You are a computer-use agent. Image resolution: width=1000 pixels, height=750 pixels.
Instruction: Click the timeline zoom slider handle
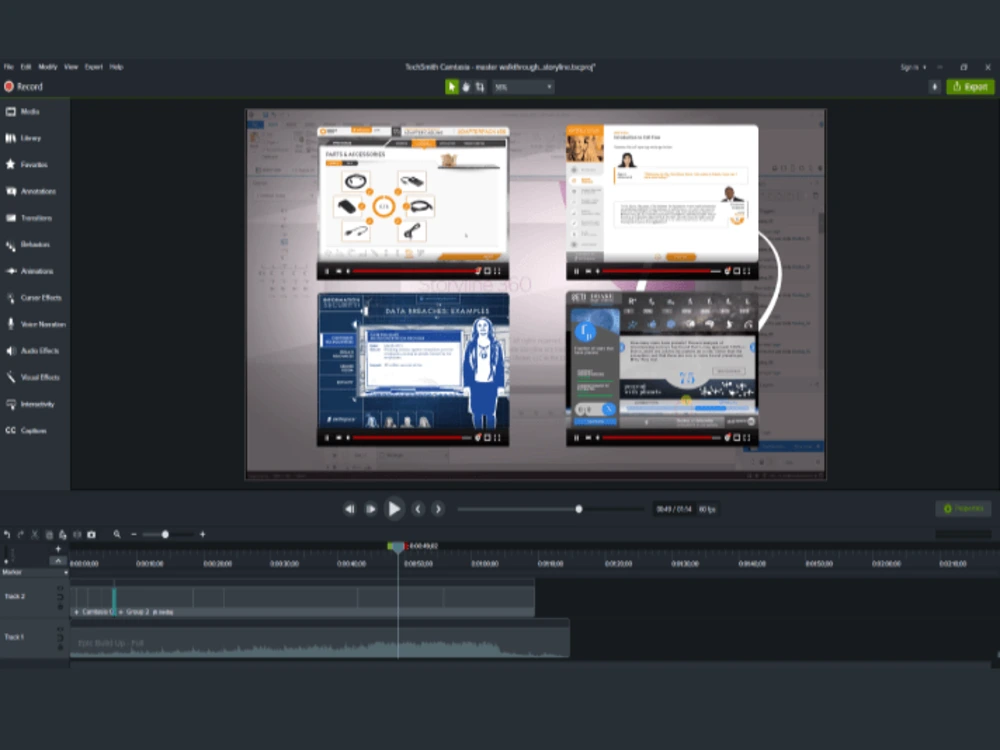coord(165,534)
